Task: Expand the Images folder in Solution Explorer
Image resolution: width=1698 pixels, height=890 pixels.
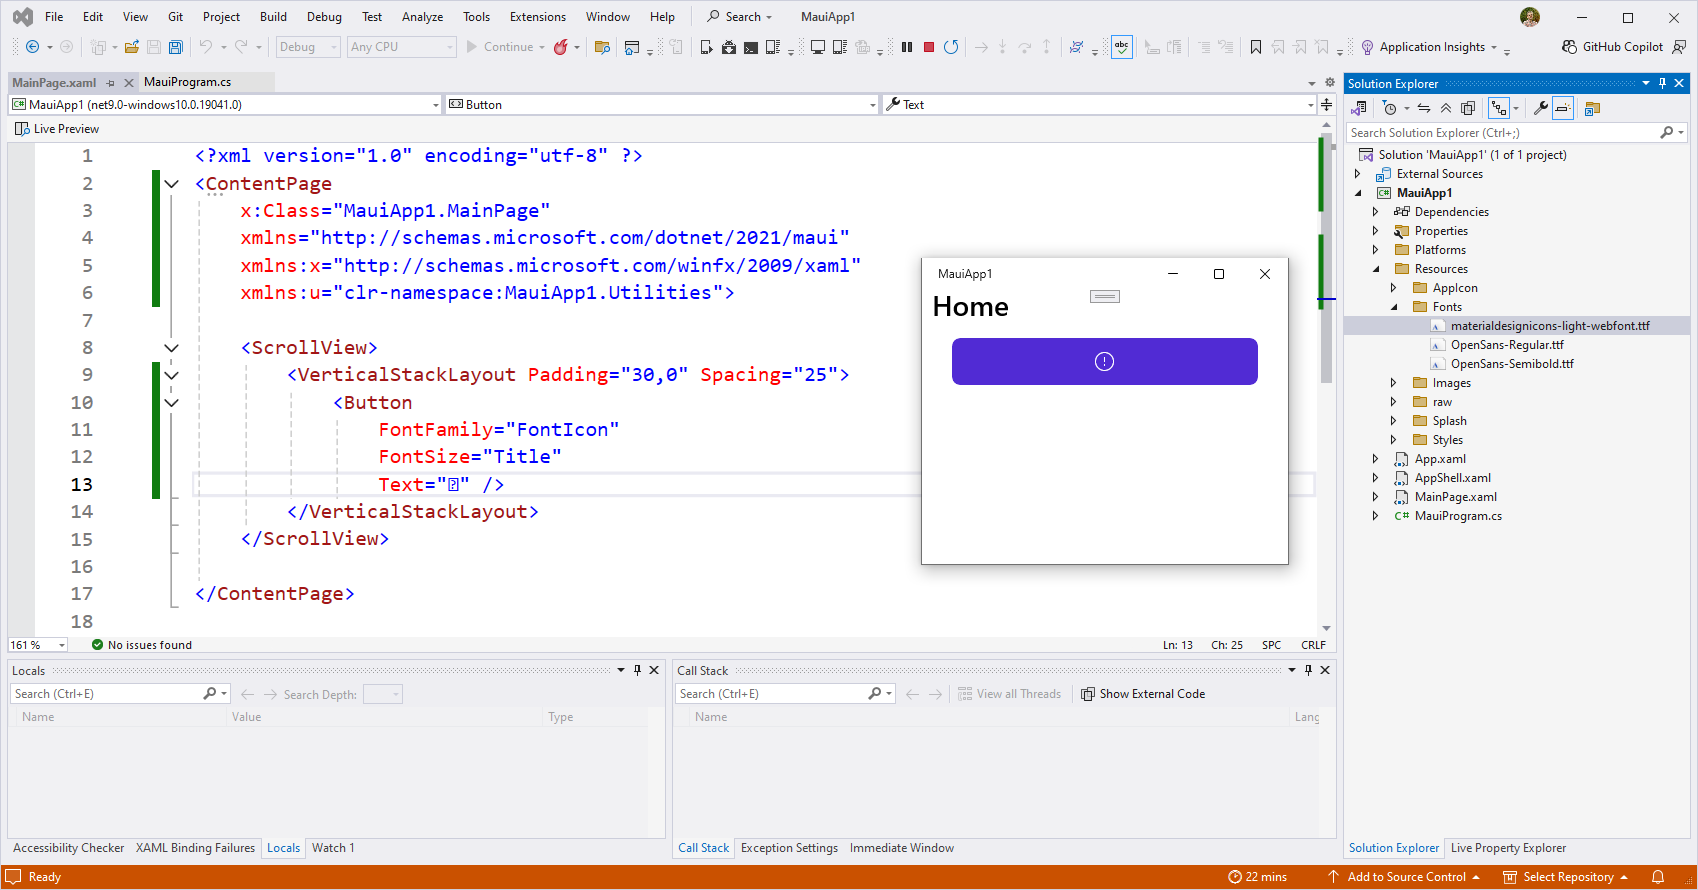Action: point(1393,383)
